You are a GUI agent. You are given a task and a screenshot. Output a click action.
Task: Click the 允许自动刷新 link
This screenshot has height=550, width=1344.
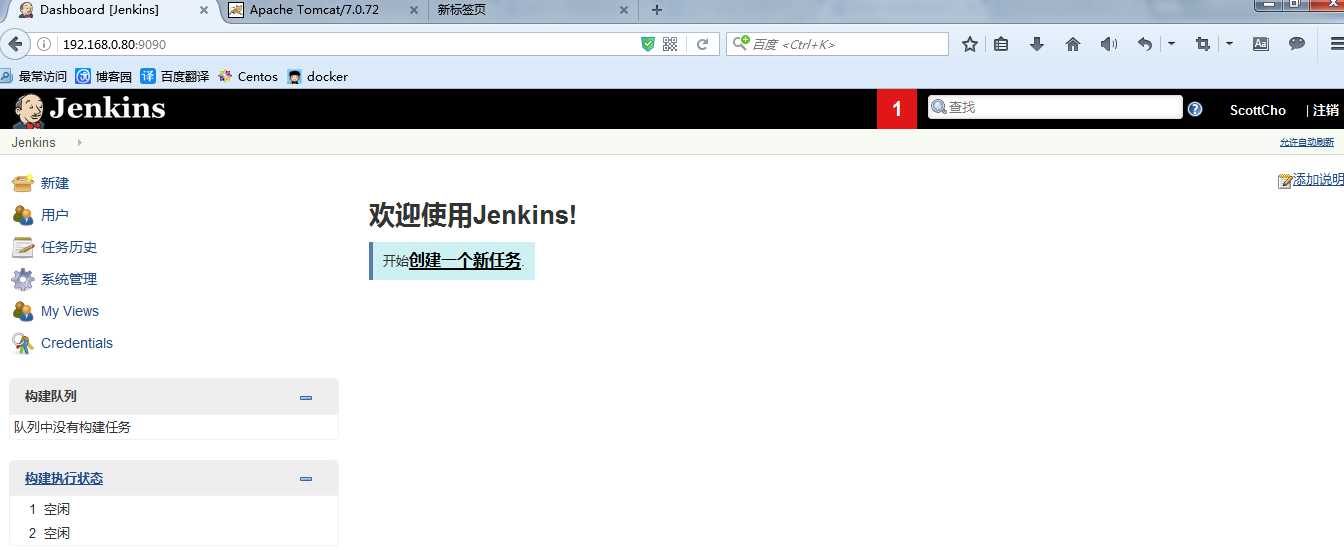1307,143
